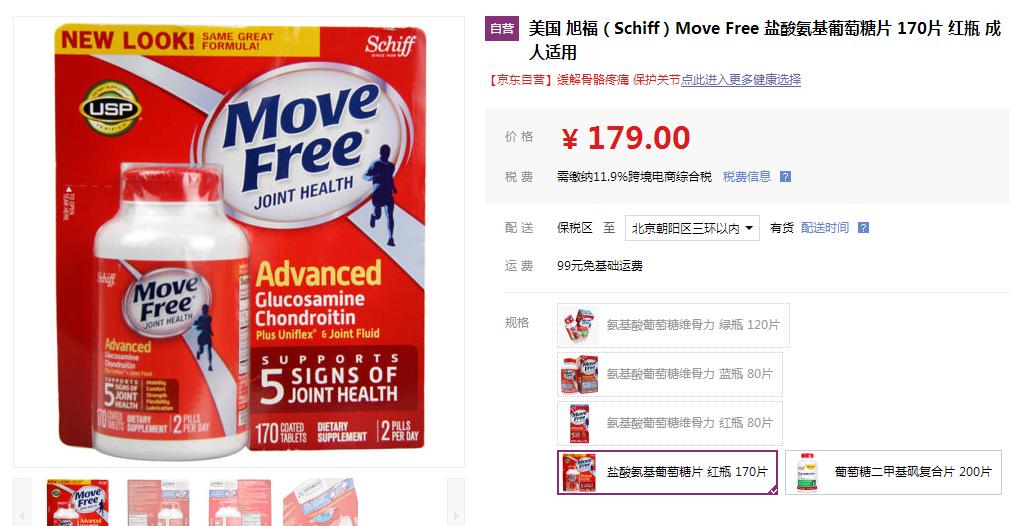
Task: Click the blue bottle 80片 option image
Action: pyautogui.click(x=578, y=374)
